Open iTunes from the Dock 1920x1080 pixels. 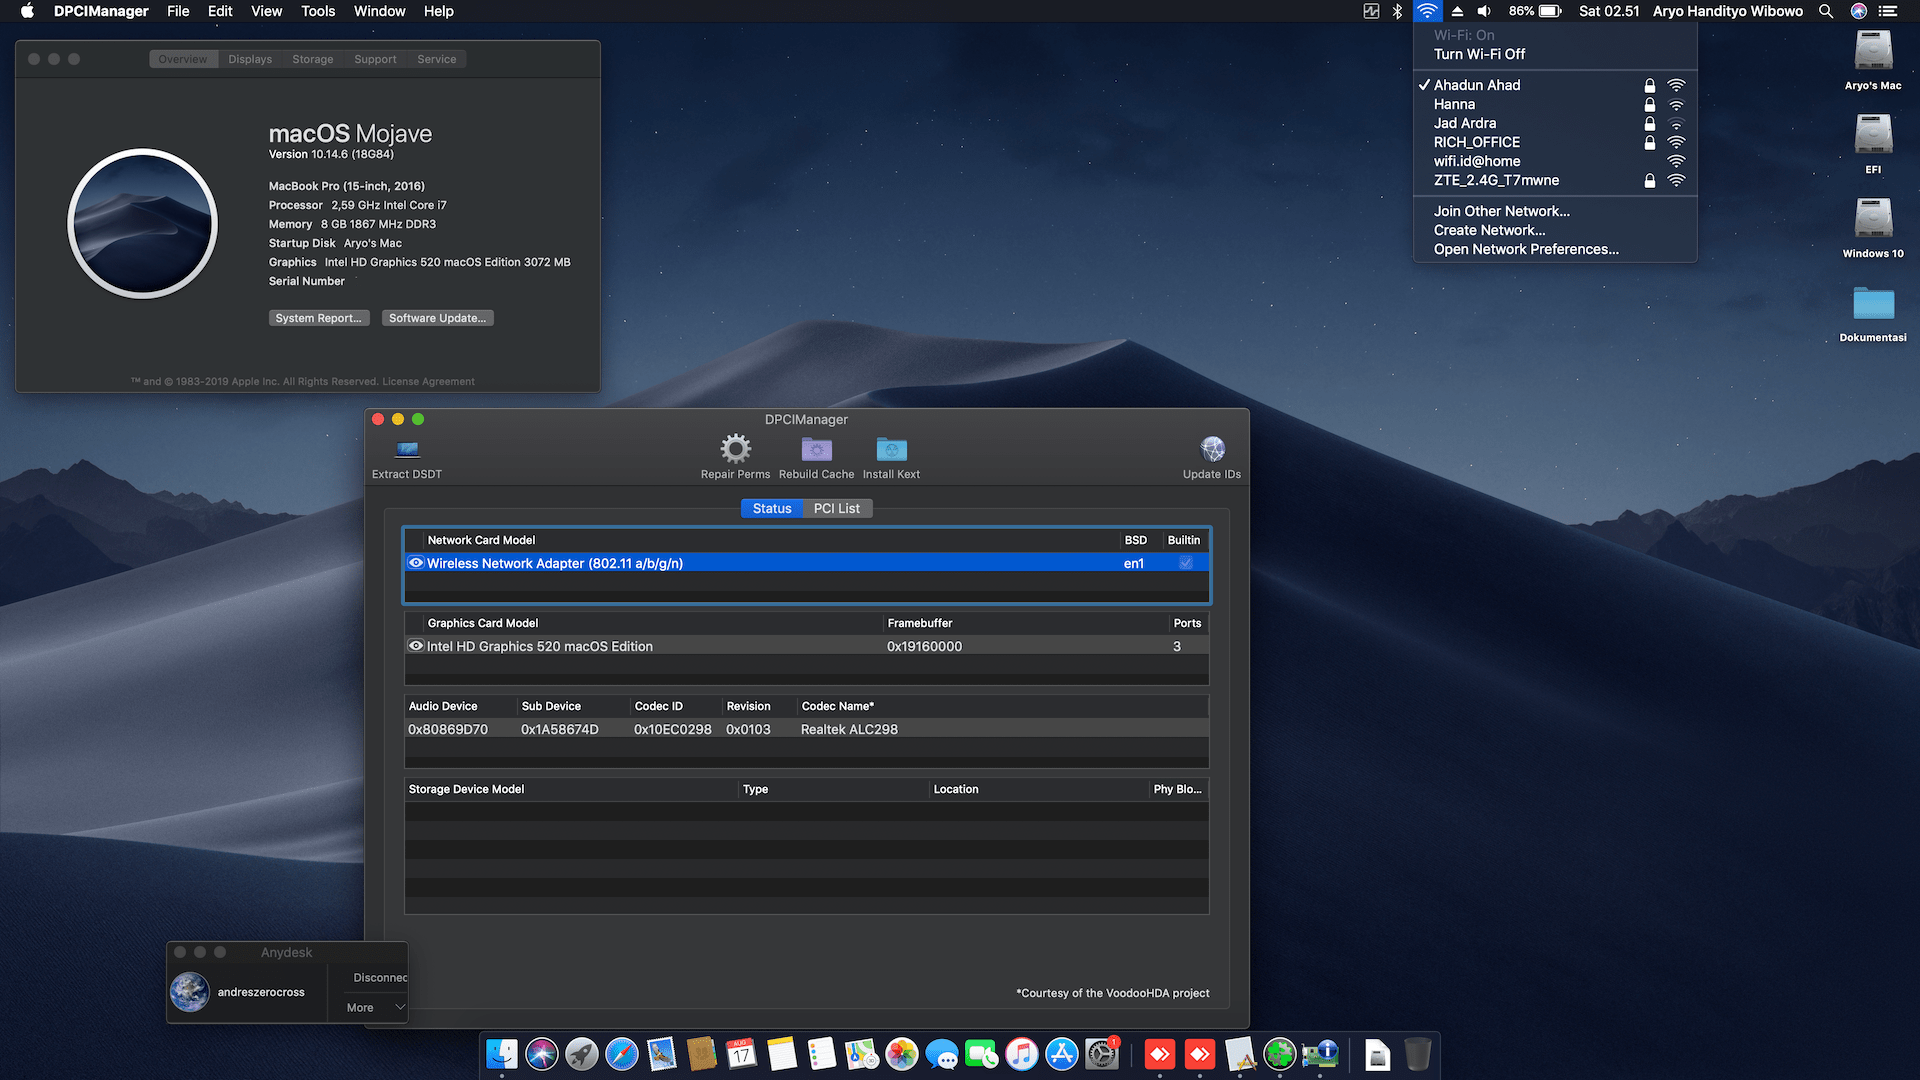point(1021,1054)
